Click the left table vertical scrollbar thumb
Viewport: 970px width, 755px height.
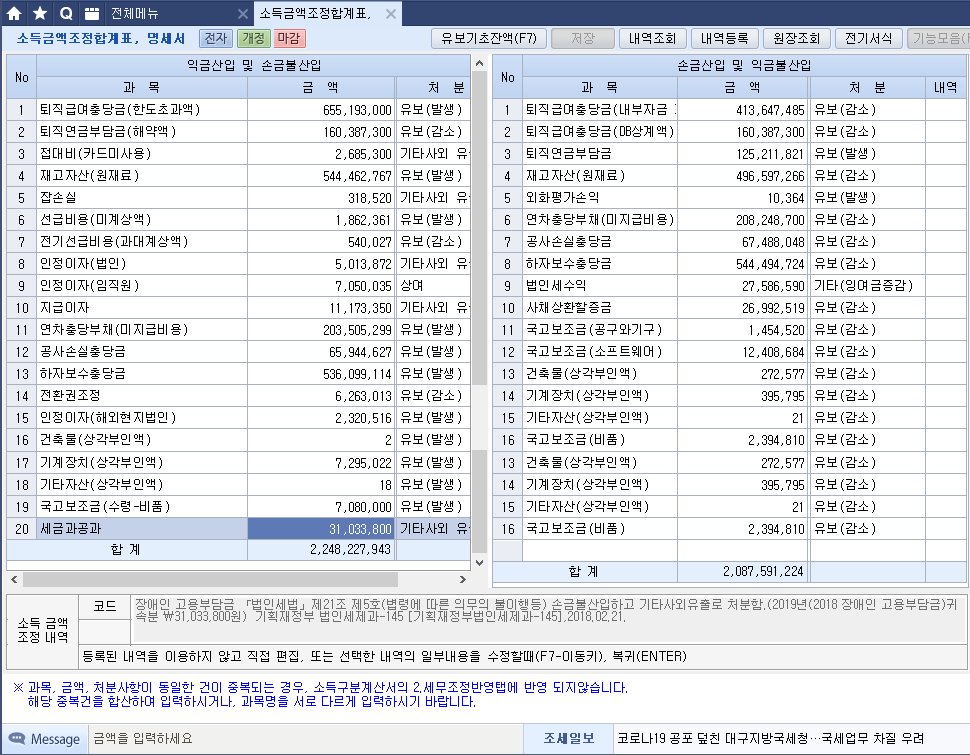pos(479,226)
